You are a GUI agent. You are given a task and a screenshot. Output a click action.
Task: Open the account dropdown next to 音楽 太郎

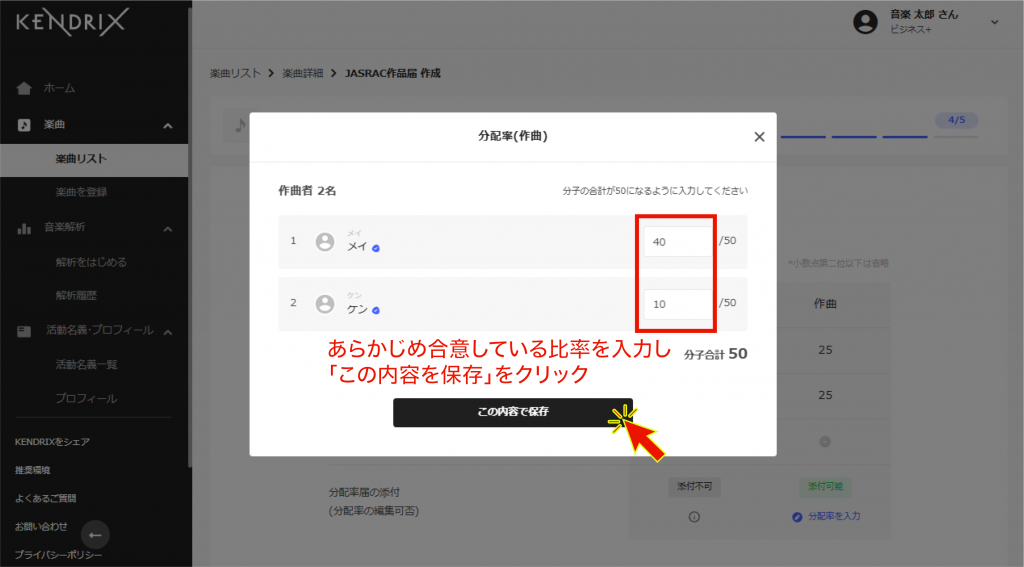click(994, 22)
